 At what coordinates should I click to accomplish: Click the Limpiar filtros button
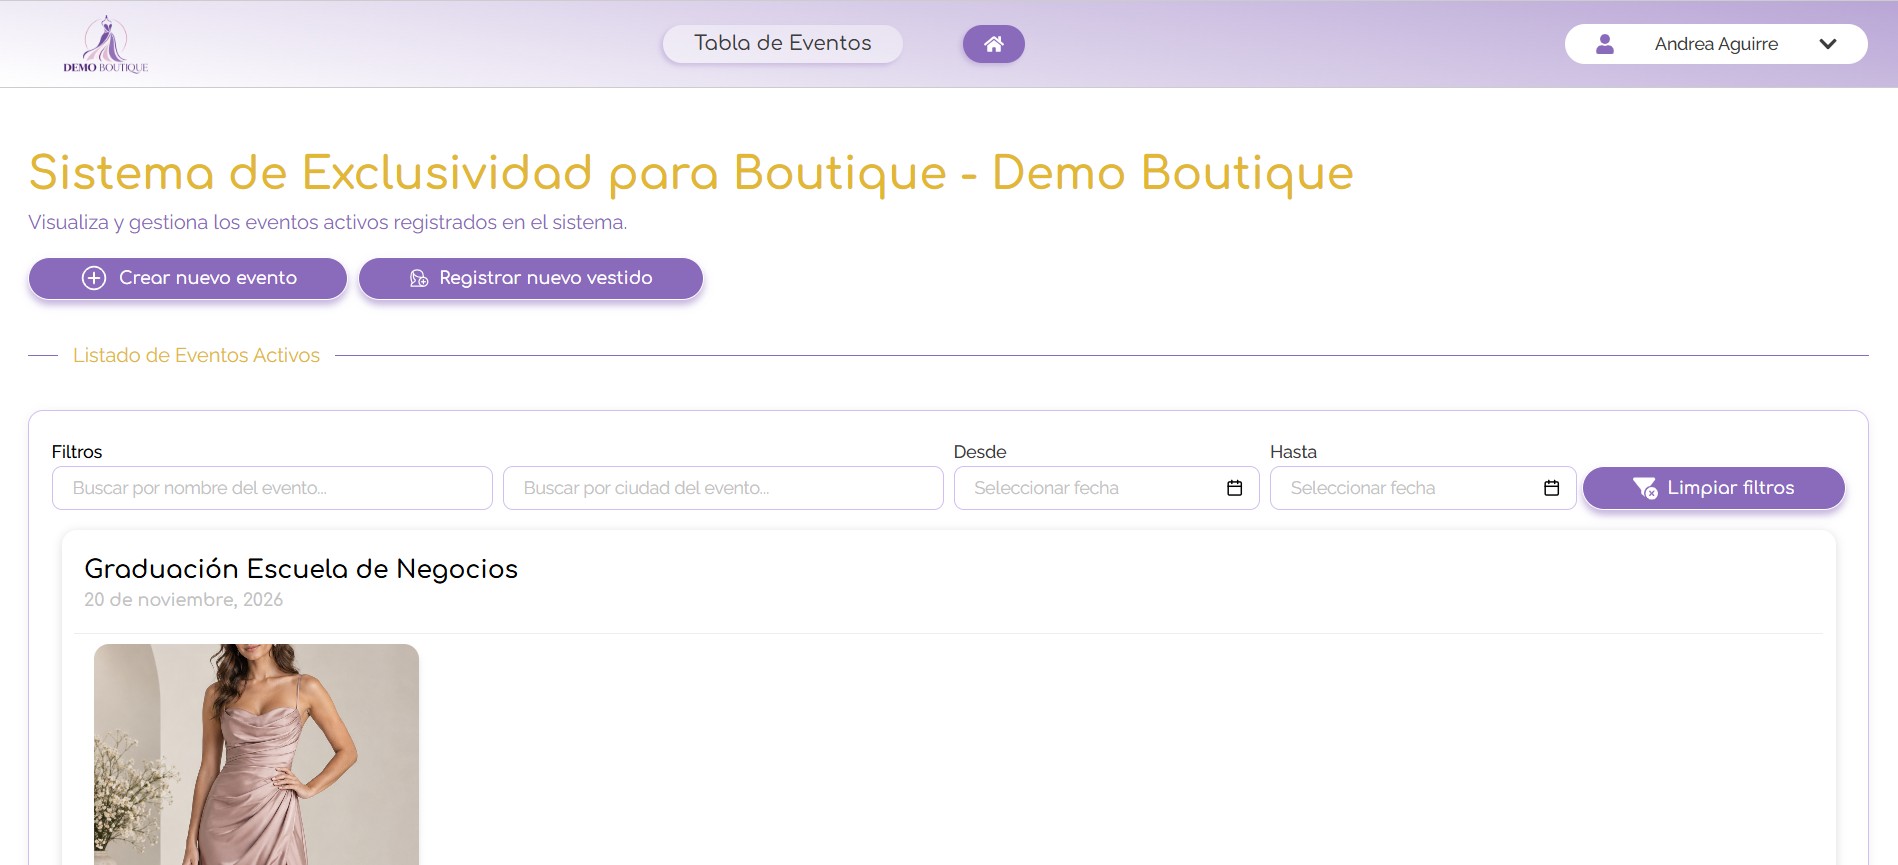(x=1714, y=488)
